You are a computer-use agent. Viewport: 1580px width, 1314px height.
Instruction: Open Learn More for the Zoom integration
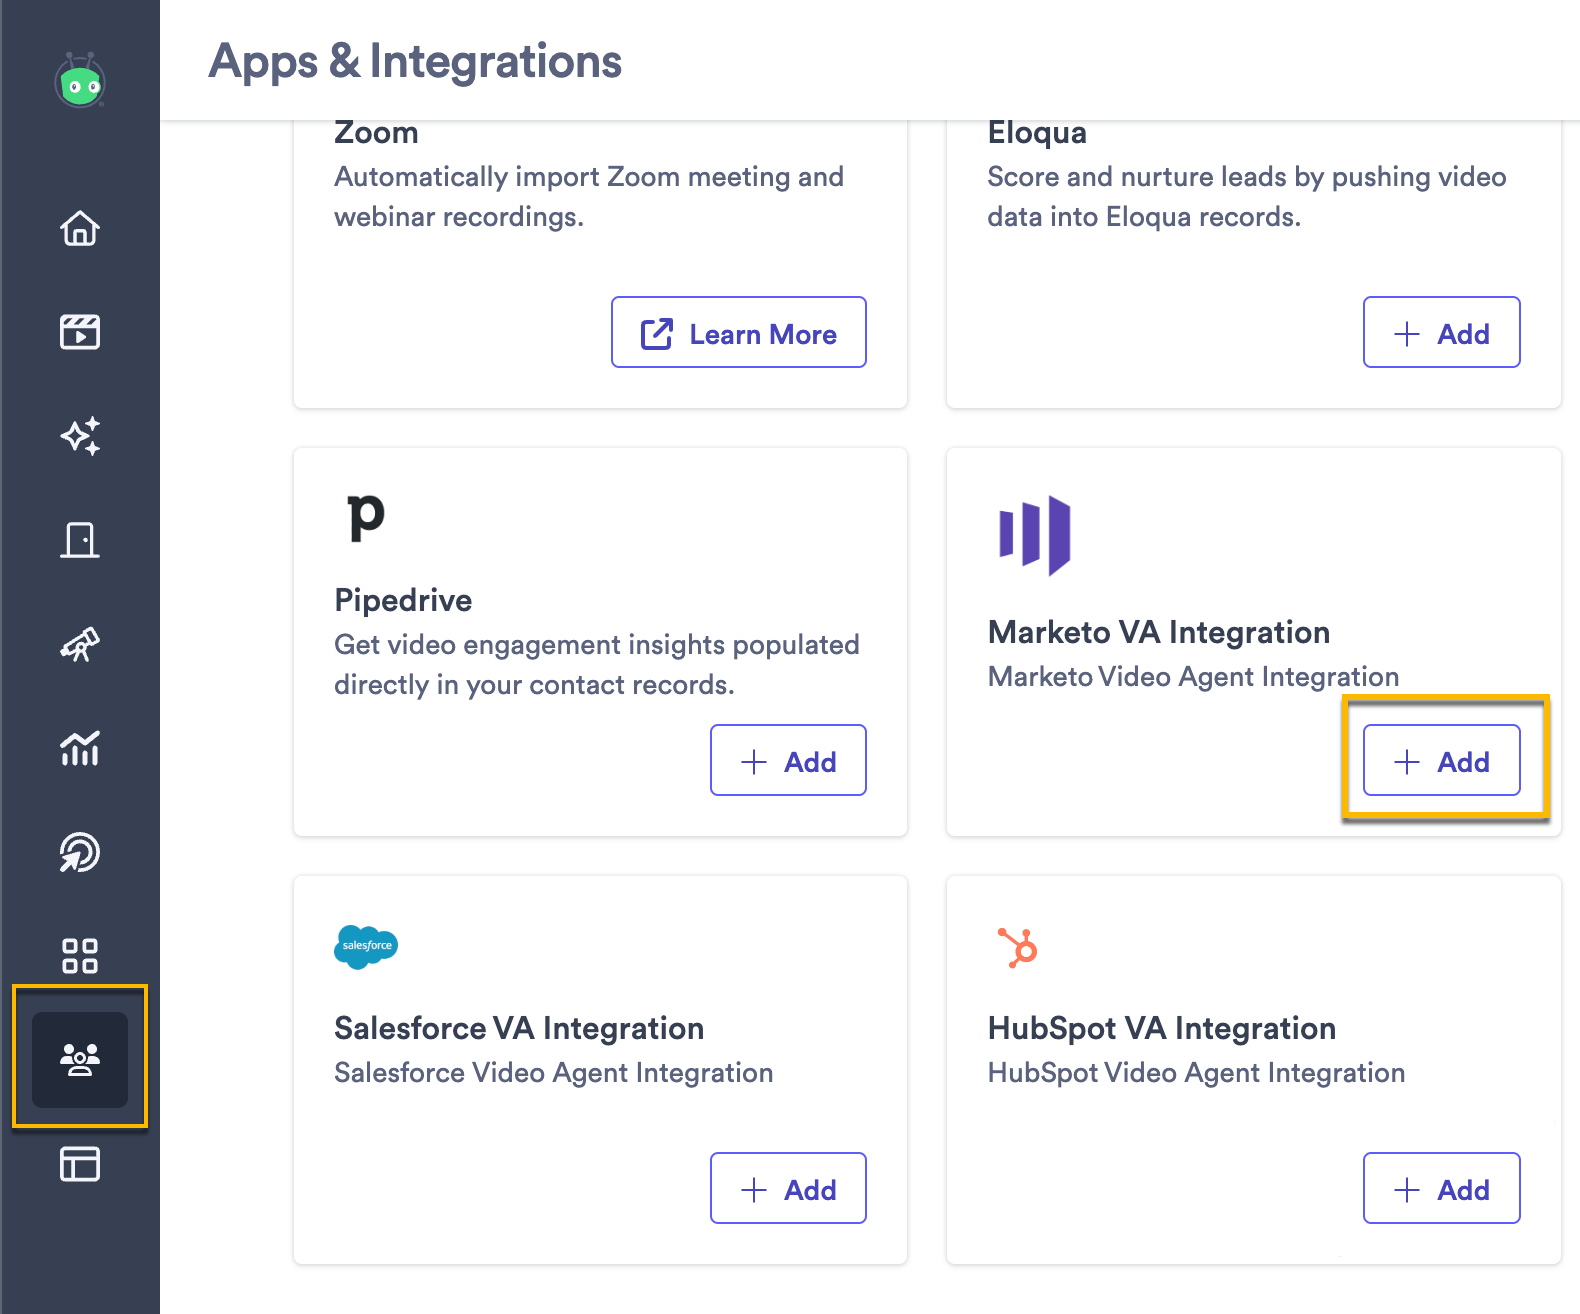coord(738,333)
